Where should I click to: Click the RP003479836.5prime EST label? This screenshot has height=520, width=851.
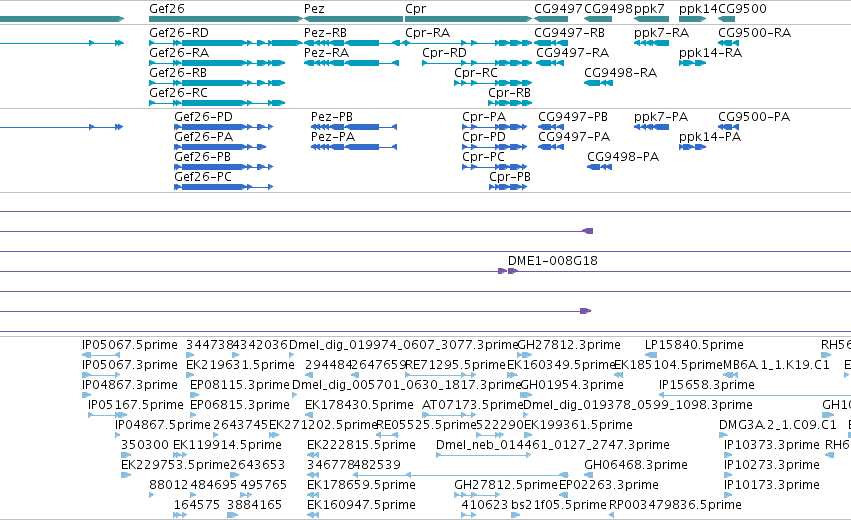pyautogui.click(x=675, y=505)
